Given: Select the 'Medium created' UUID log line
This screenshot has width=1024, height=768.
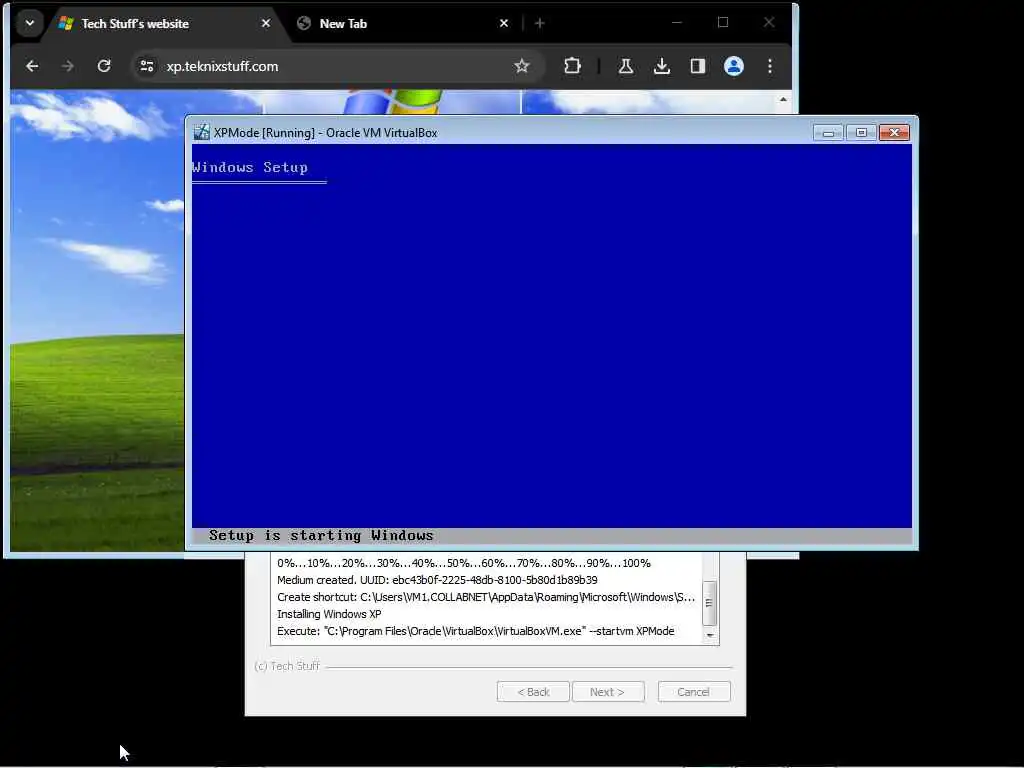Looking at the screenshot, I should (437, 580).
